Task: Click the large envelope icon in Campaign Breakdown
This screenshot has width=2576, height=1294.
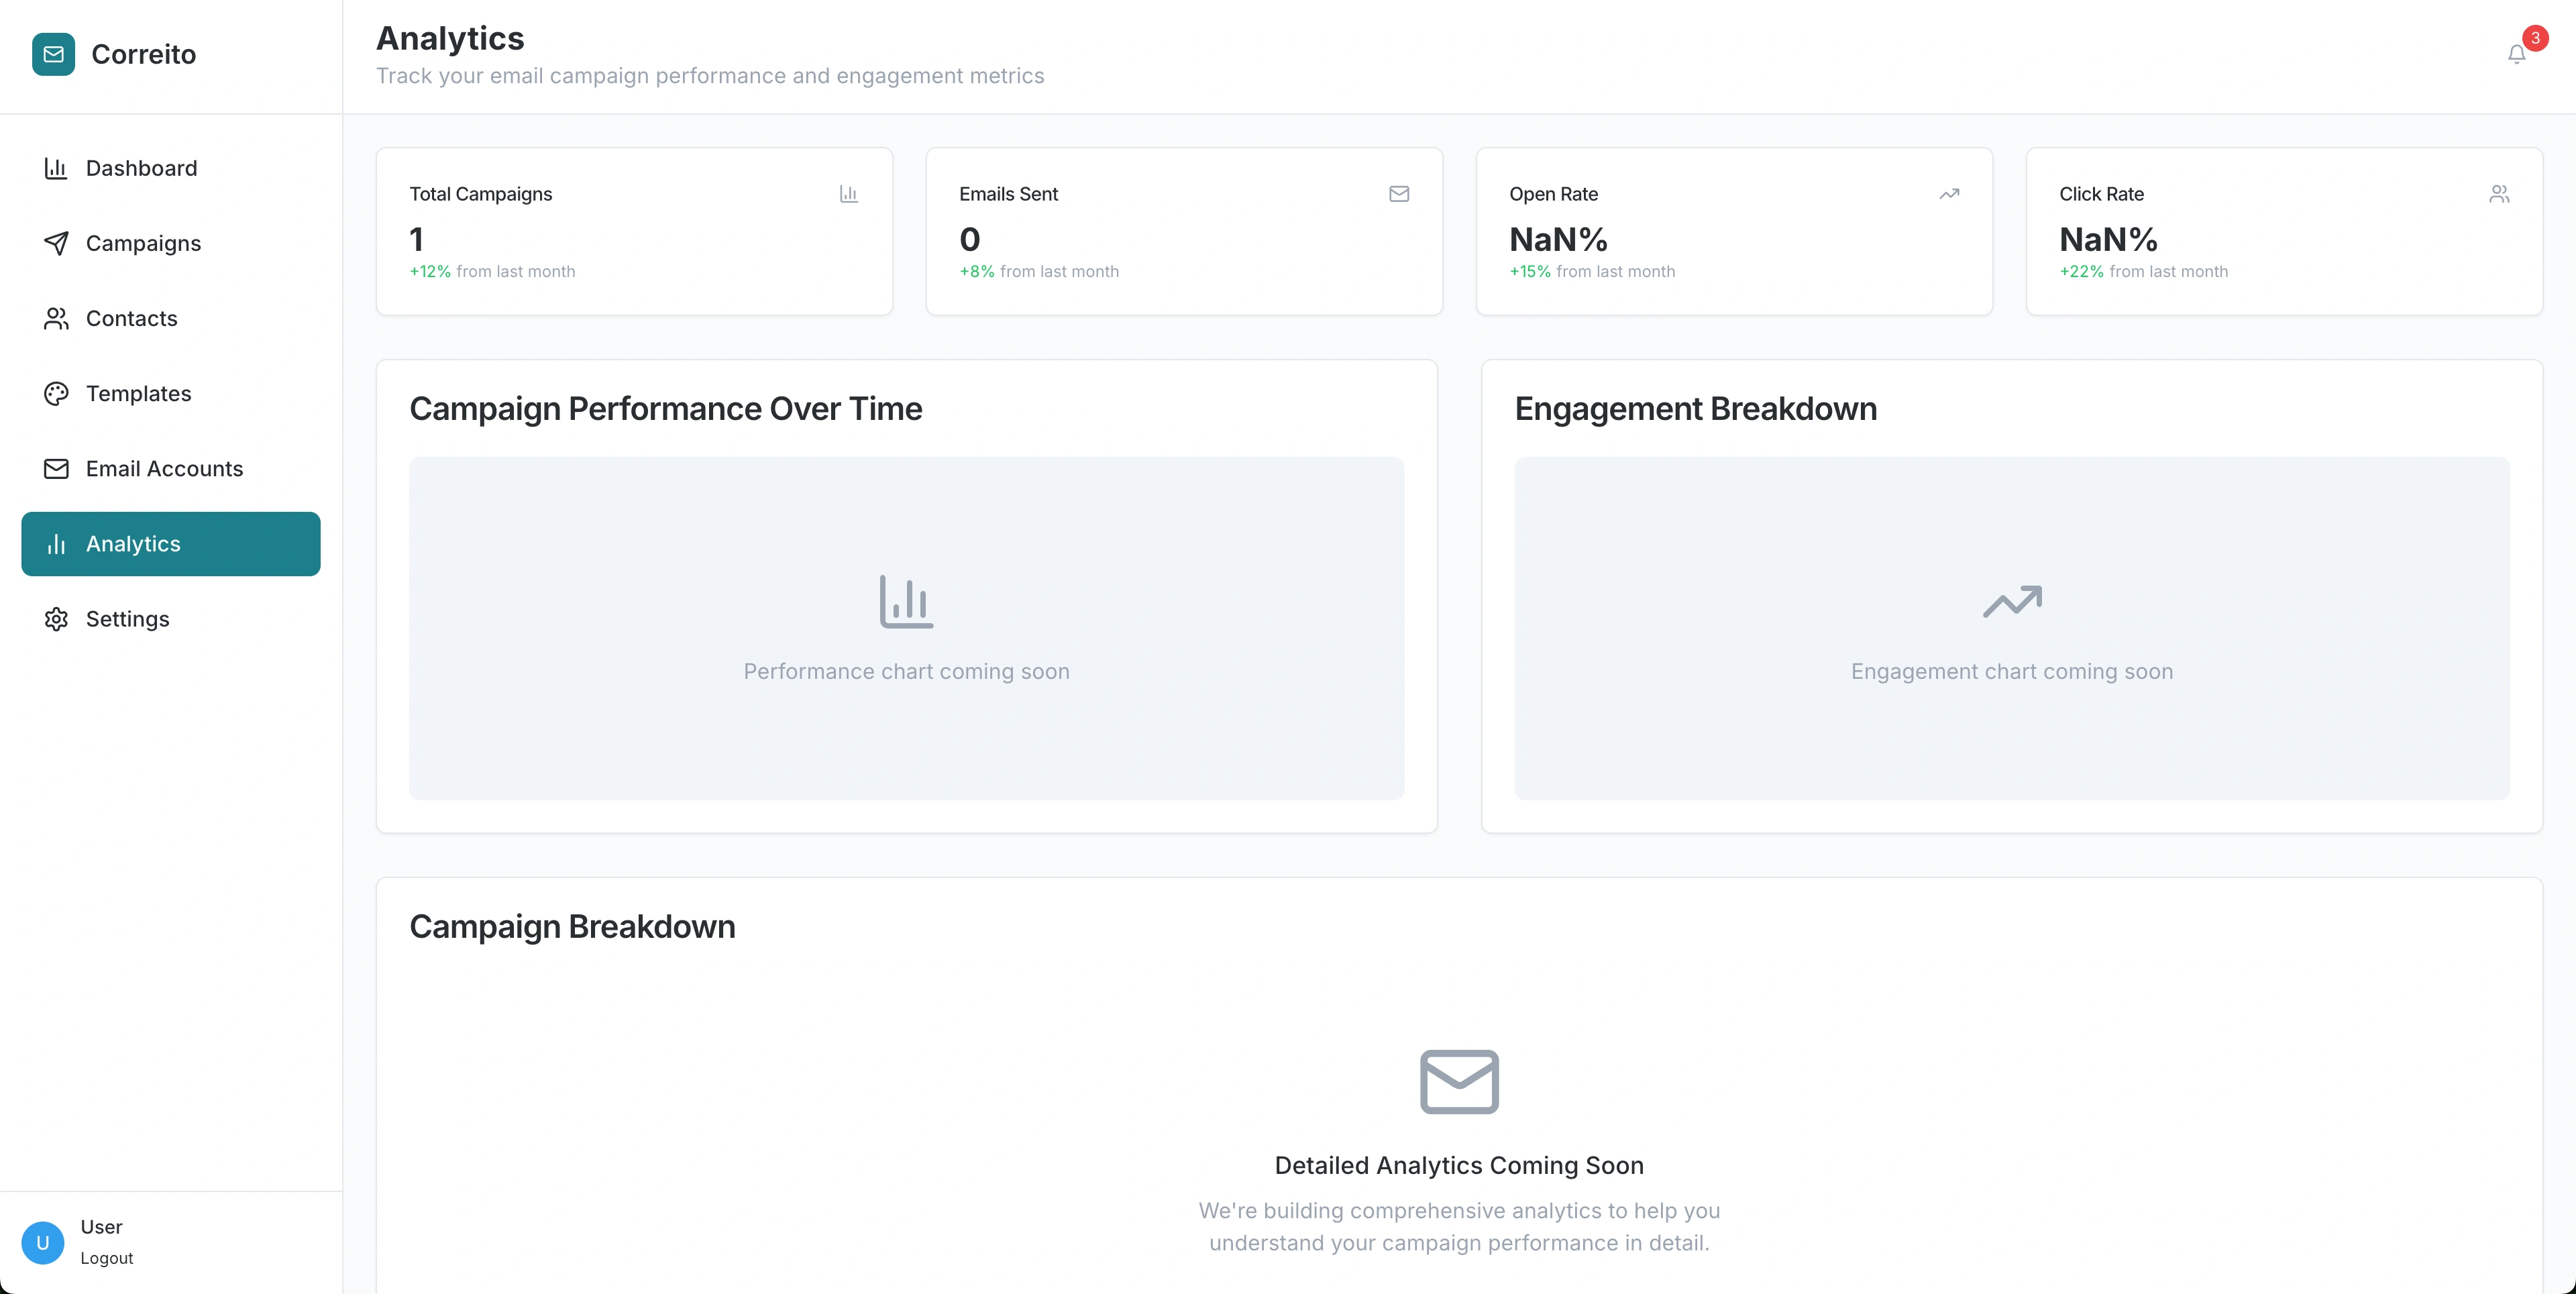Action: tap(1459, 1081)
